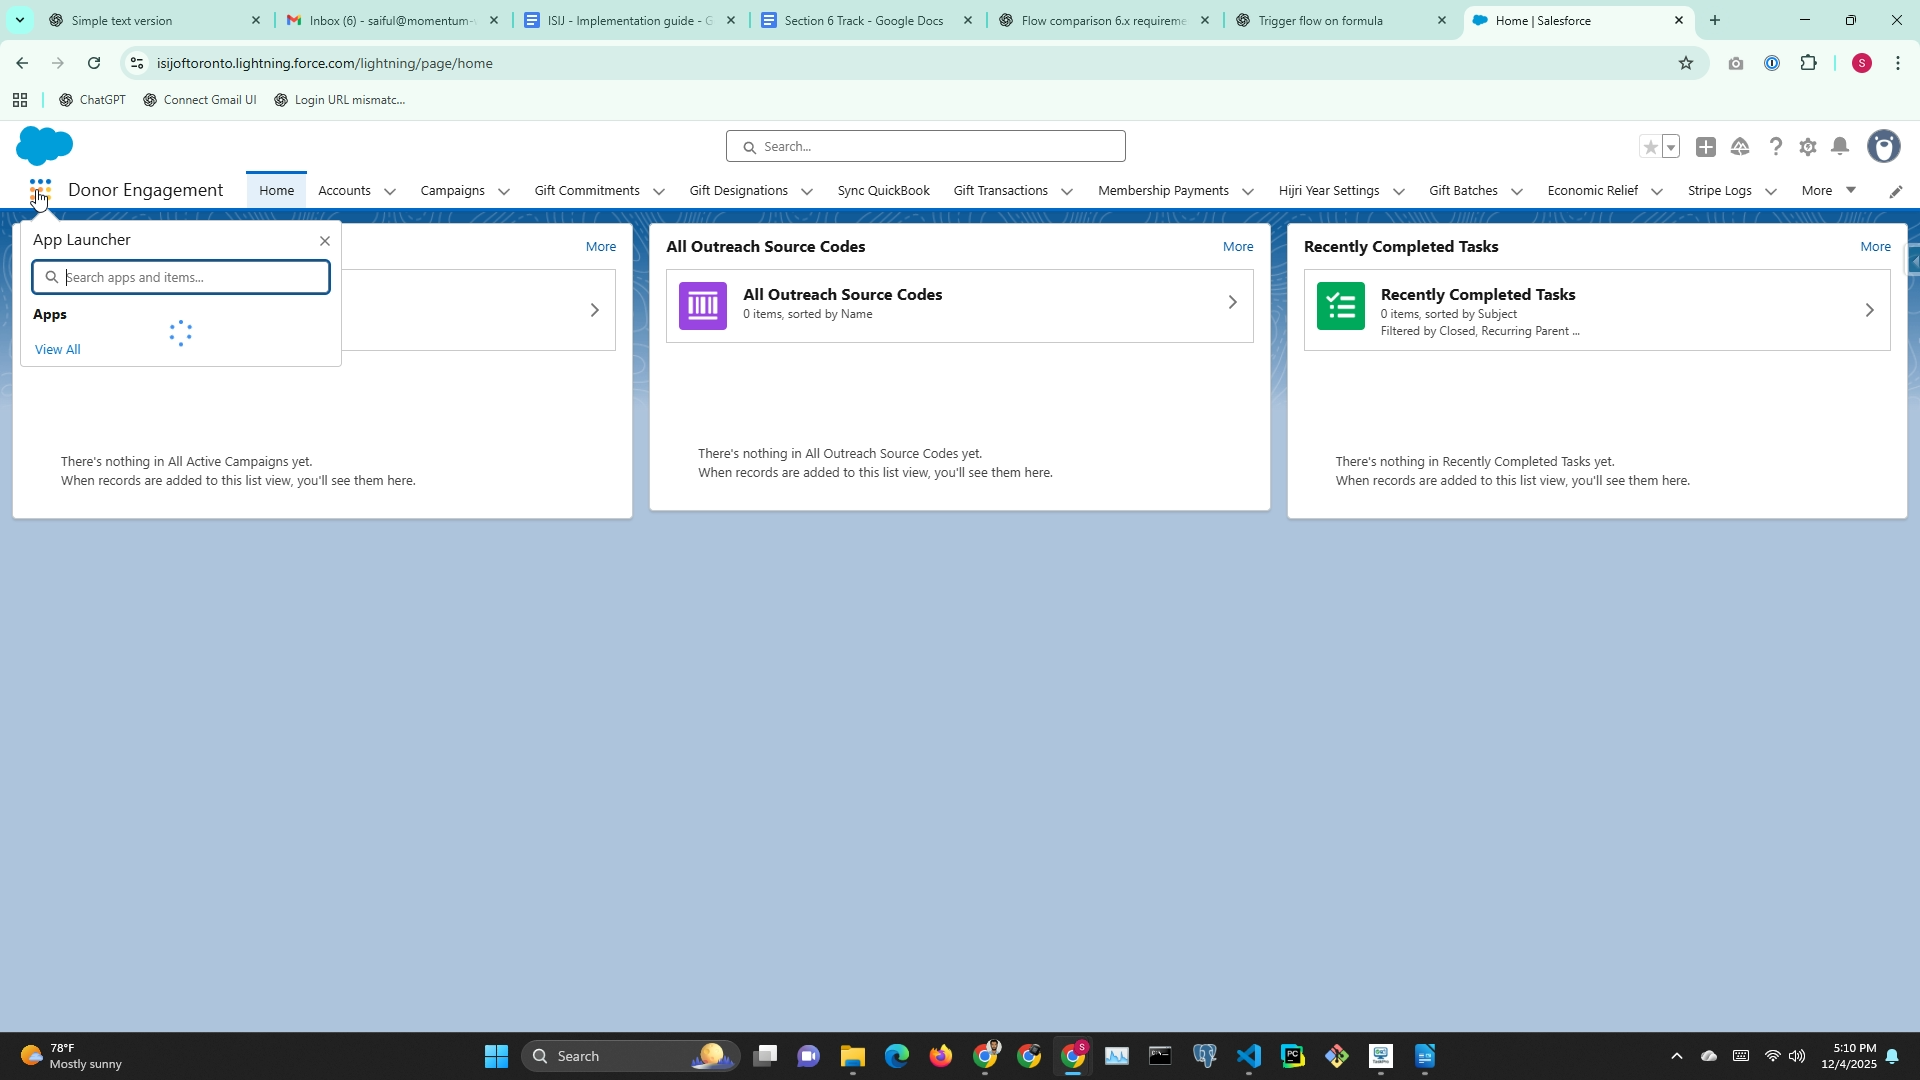This screenshot has width=1920, height=1080.
Task: Click the App Launcher waffle icon
Action: [x=40, y=189]
